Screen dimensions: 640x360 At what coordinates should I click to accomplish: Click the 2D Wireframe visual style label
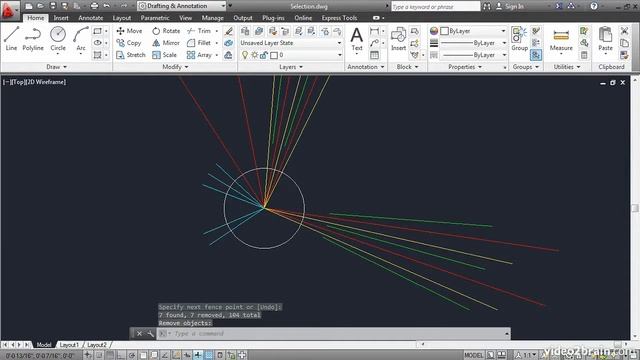tap(45, 82)
